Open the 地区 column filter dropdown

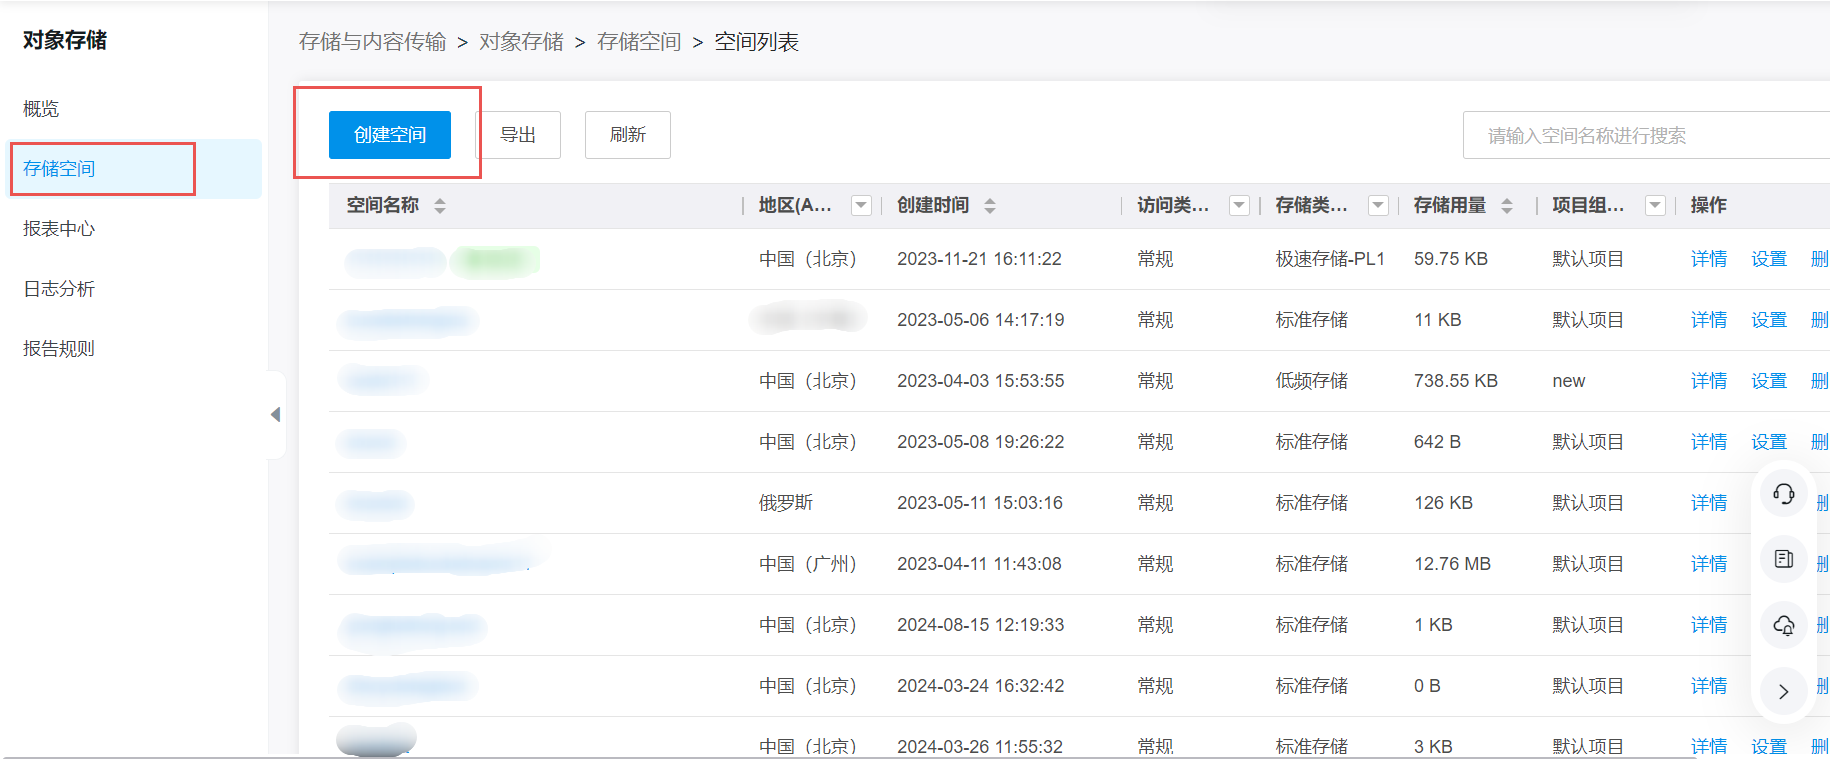coord(860,205)
